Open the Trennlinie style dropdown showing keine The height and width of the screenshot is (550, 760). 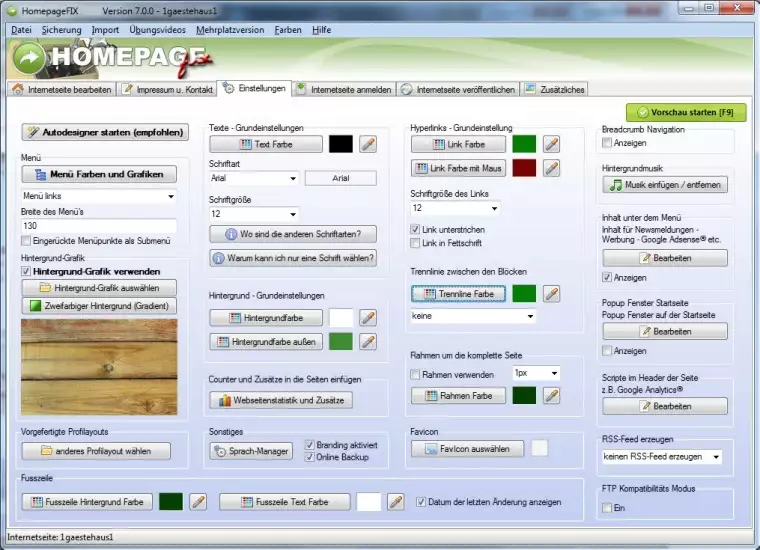point(473,316)
